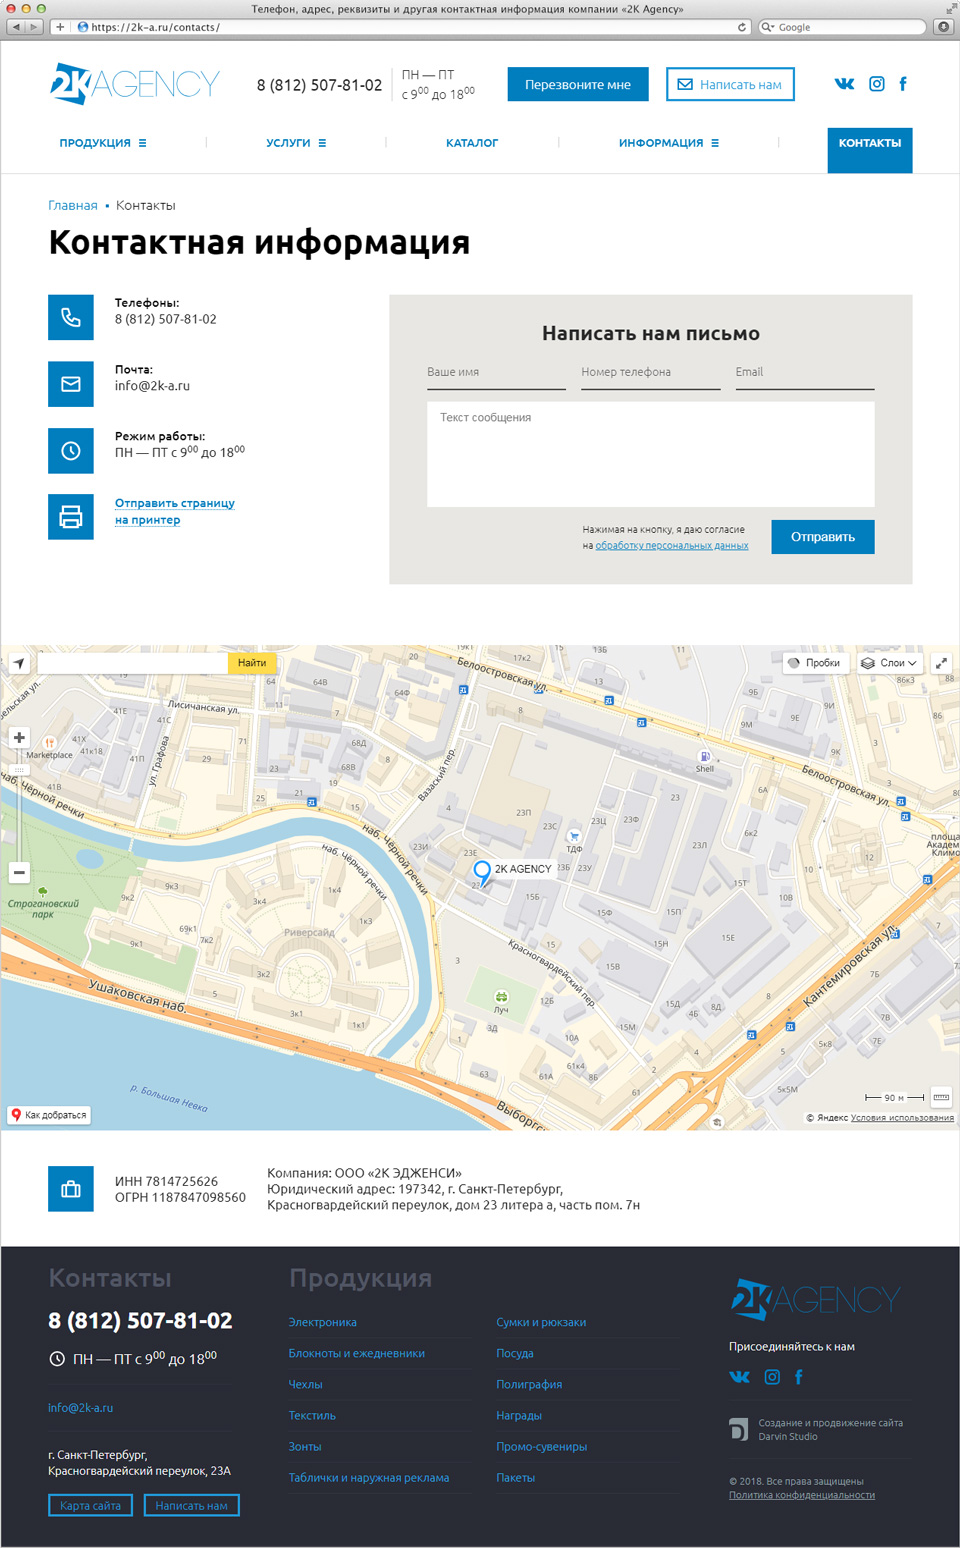Viewport: 960px width, 1548px height.
Task: Click browser forward arrow button
Action: (35, 27)
